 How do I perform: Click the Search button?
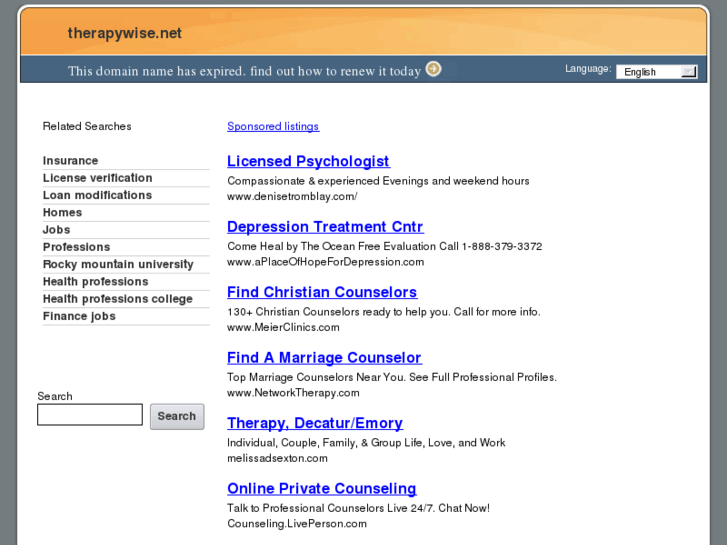tap(177, 416)
